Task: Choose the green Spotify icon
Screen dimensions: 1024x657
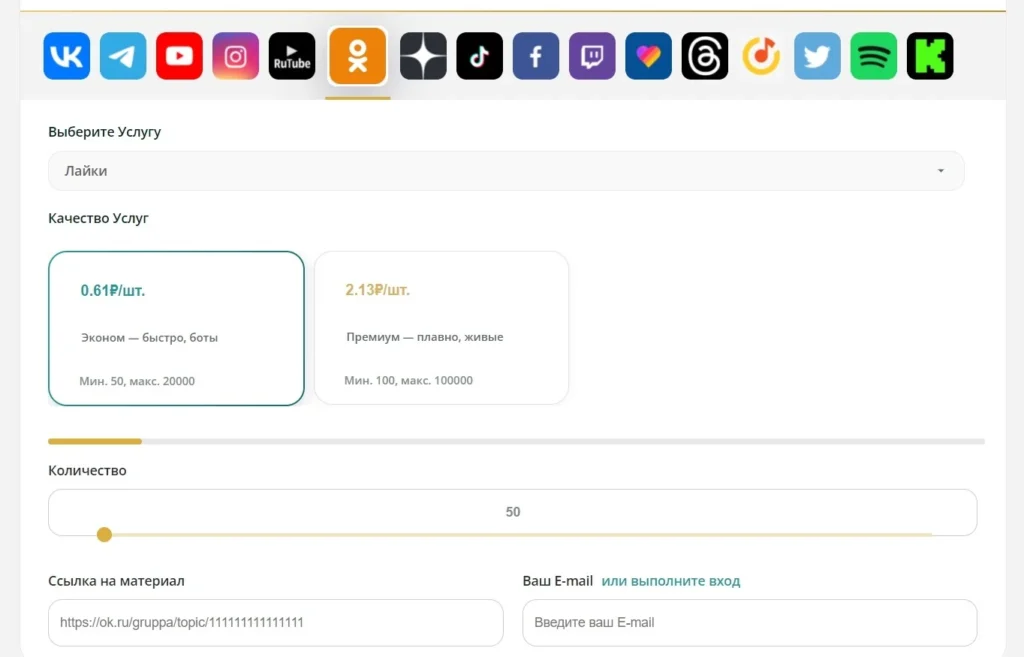Action: point(874,56)
